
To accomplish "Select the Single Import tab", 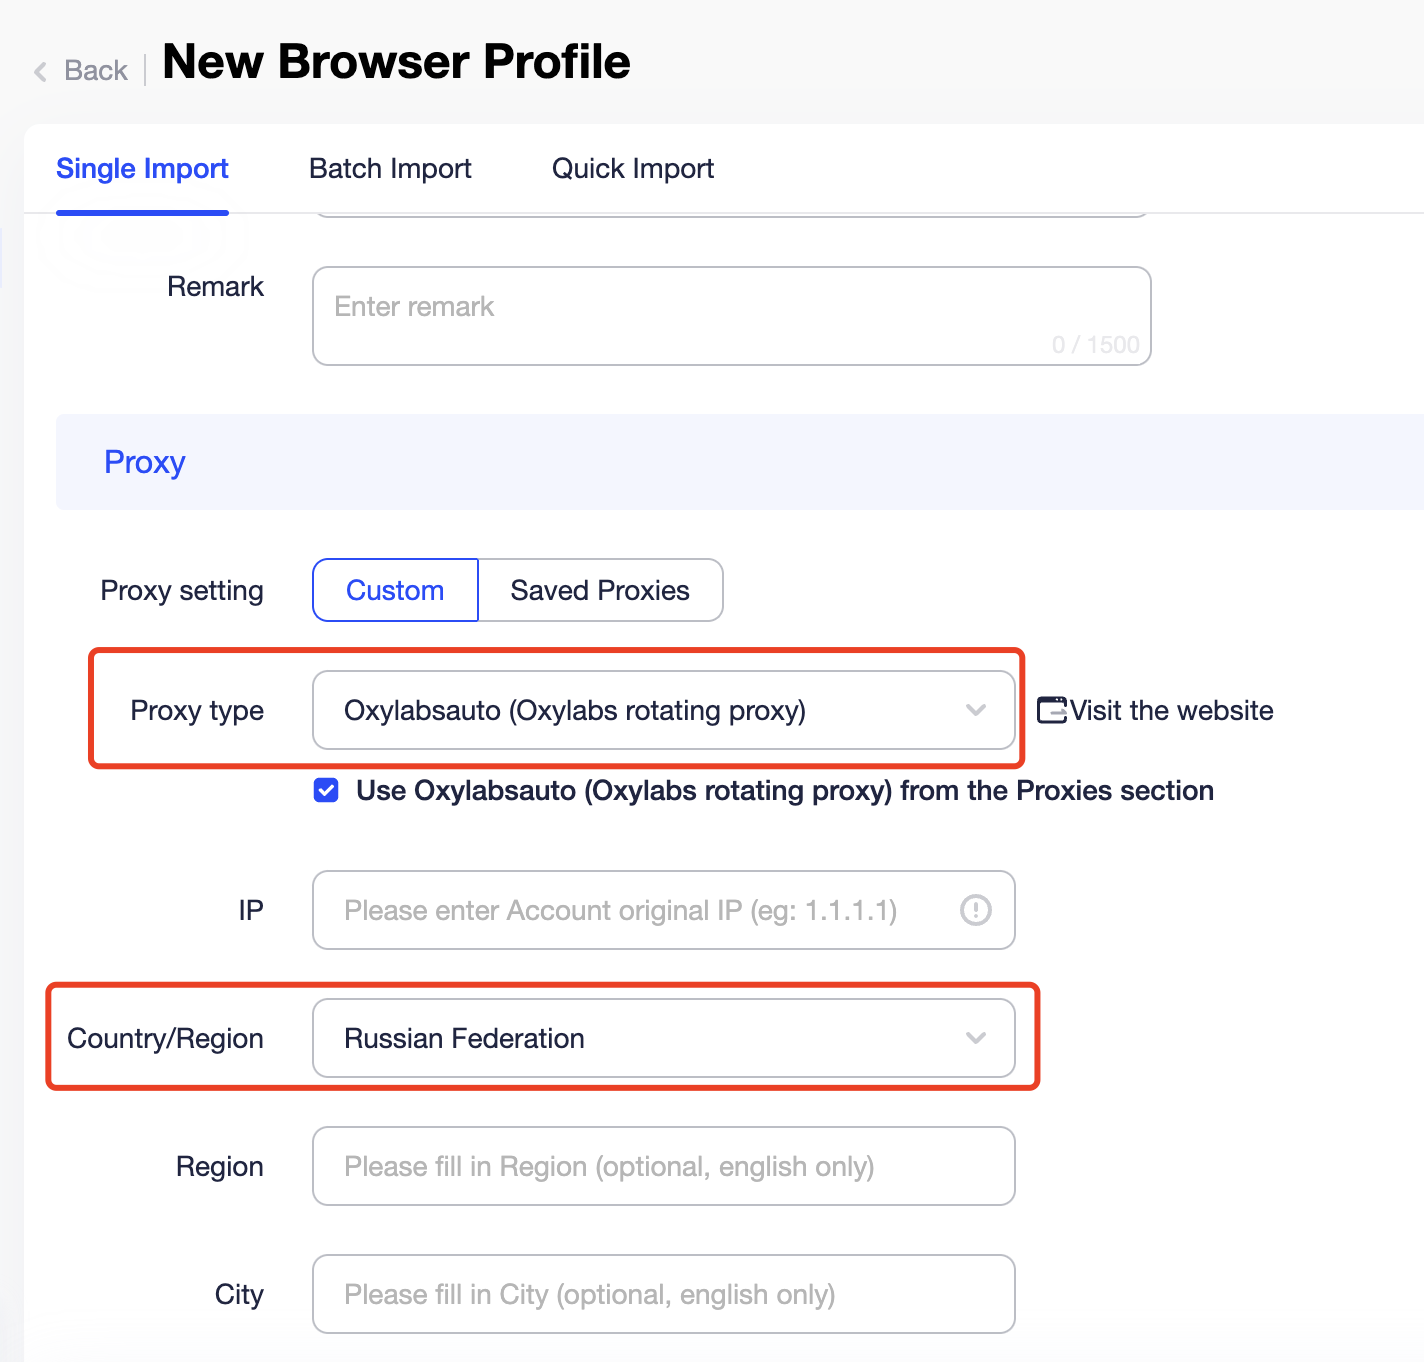I will pyautogui.click(x=142, y=168).
